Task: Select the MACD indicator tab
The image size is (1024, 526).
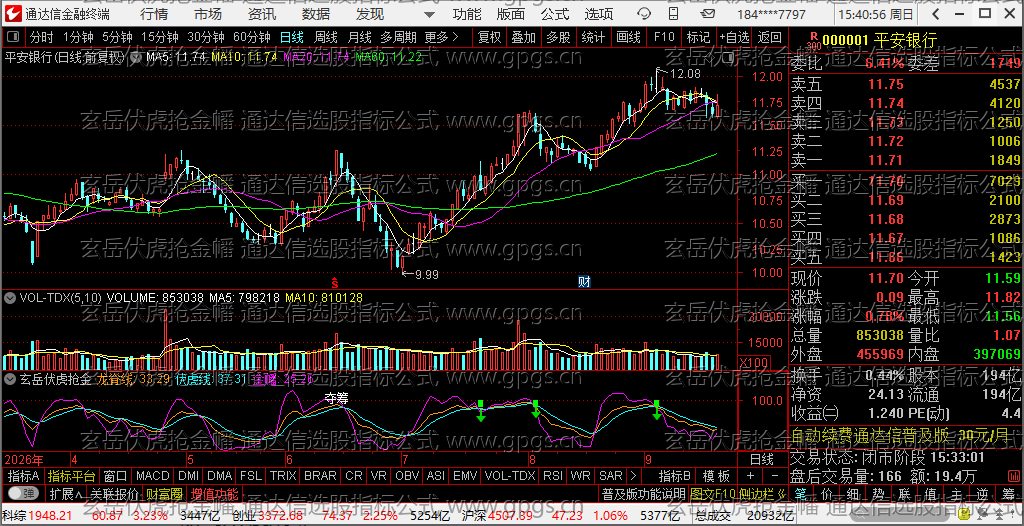Action: [153, 476]
